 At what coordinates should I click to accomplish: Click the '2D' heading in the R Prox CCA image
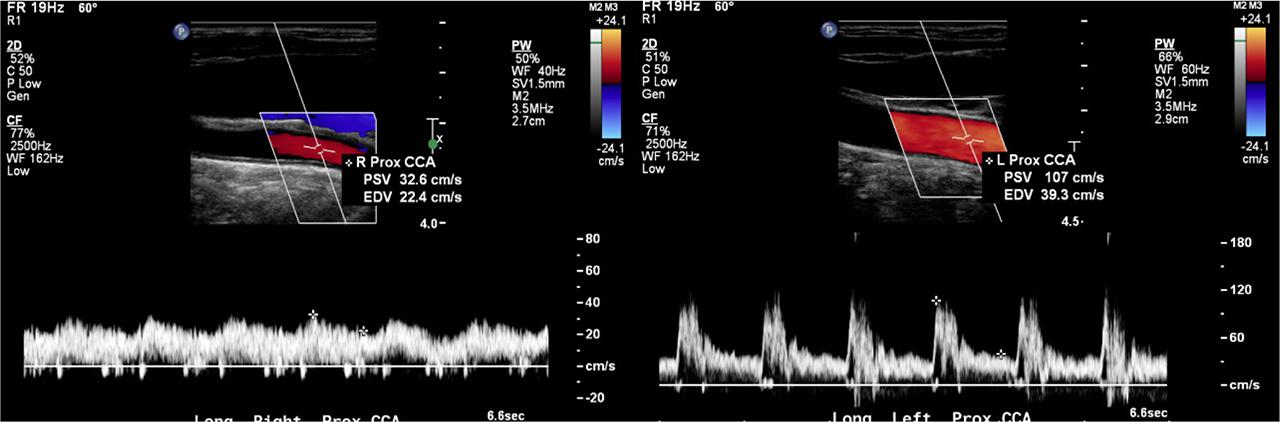[14, 45]
